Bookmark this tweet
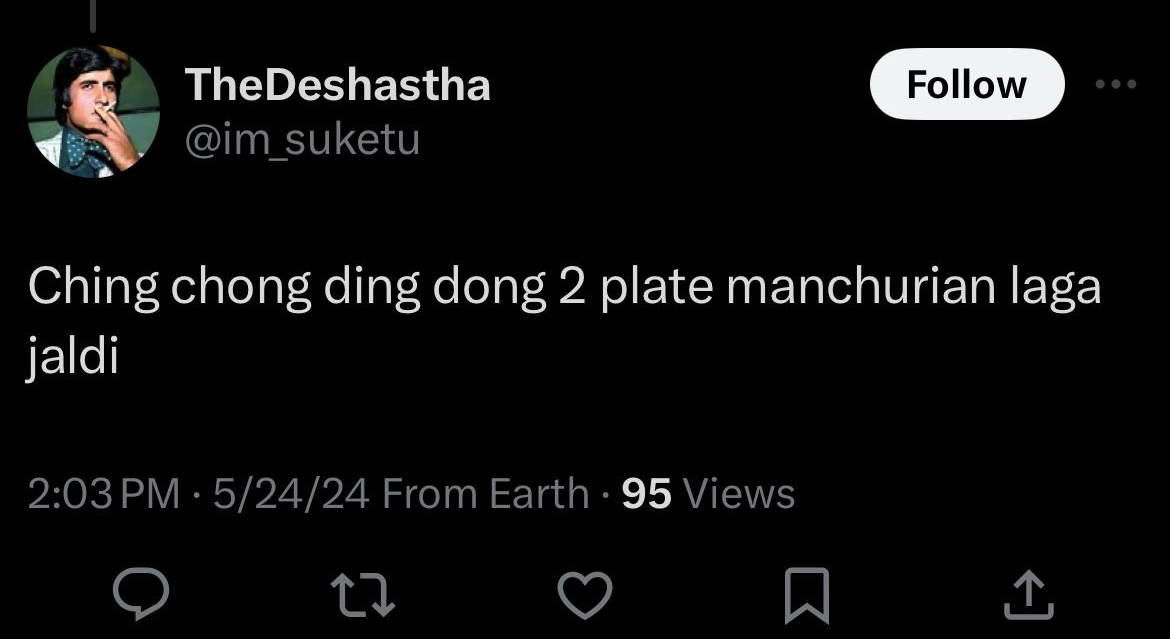Image resolution: width=1170 pixels, height=639 pixels. point(805,594)
